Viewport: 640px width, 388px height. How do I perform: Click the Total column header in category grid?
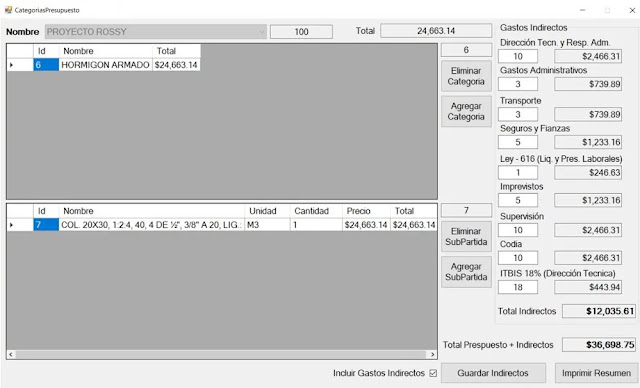tap(176, 51)
